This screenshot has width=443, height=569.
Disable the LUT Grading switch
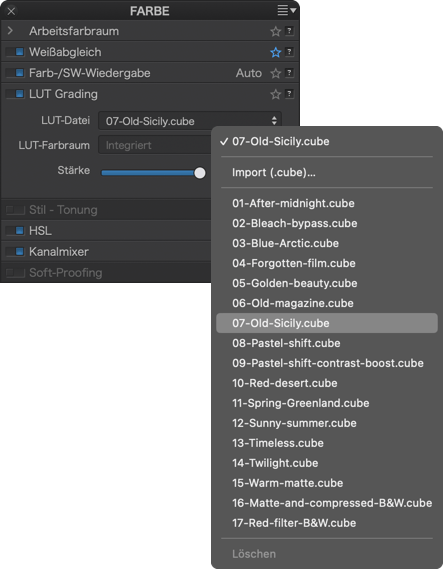click(15, 94)
